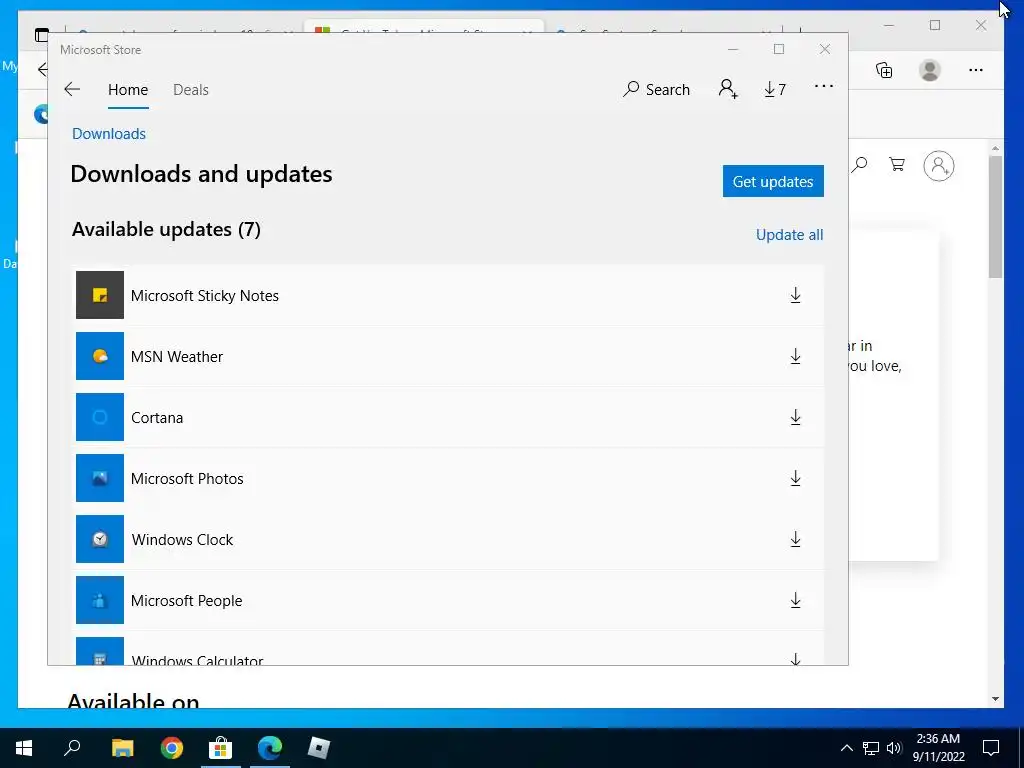1024x768 pixels.
Task: Open the network status tray icon
Action: (871, 748)
